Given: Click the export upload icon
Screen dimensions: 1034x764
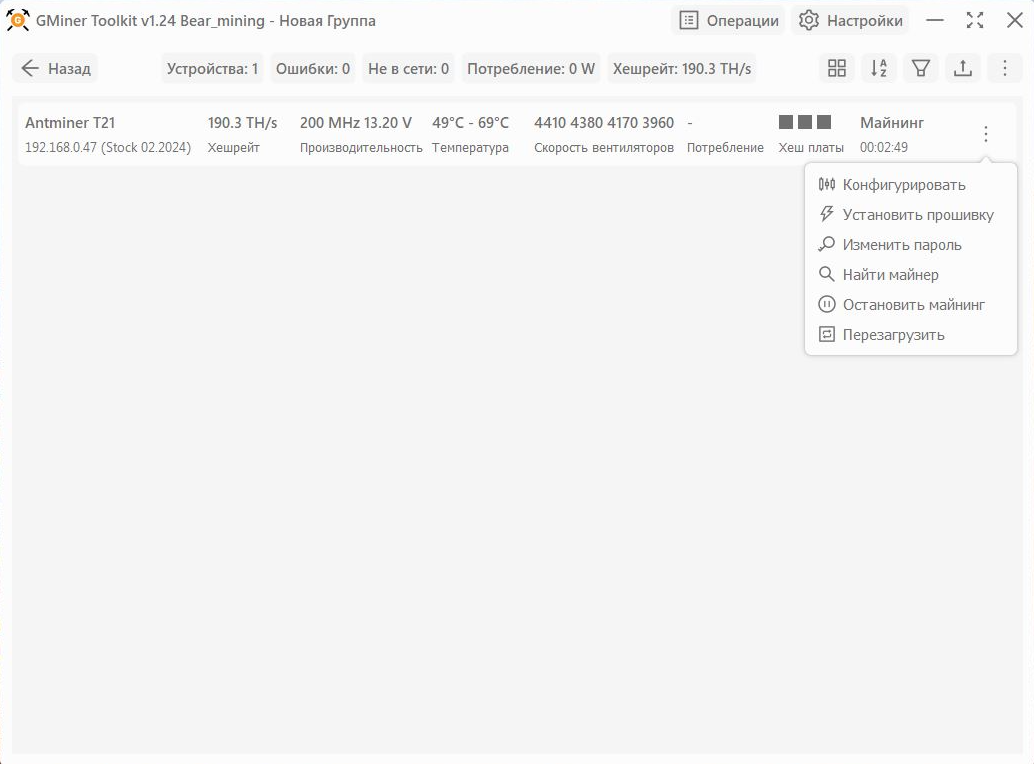Looking at the screenshot, I should [x=963, y=69].
